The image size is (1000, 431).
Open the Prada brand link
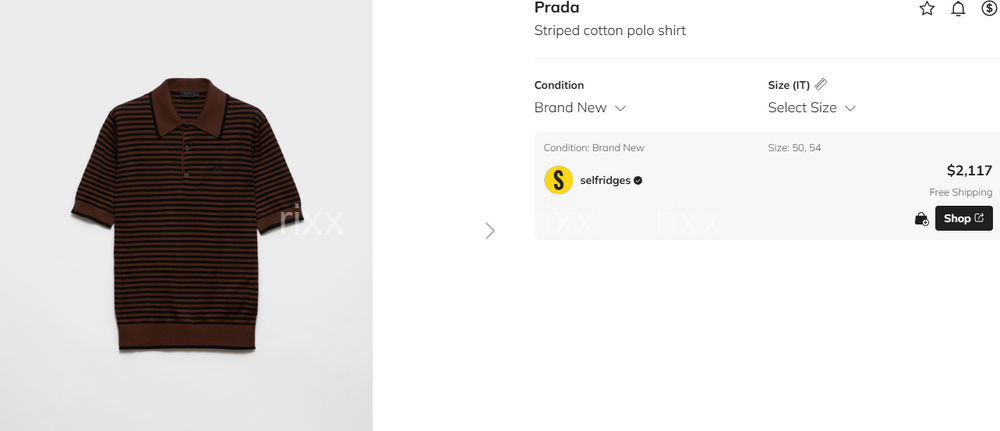[x=557, y=9]
